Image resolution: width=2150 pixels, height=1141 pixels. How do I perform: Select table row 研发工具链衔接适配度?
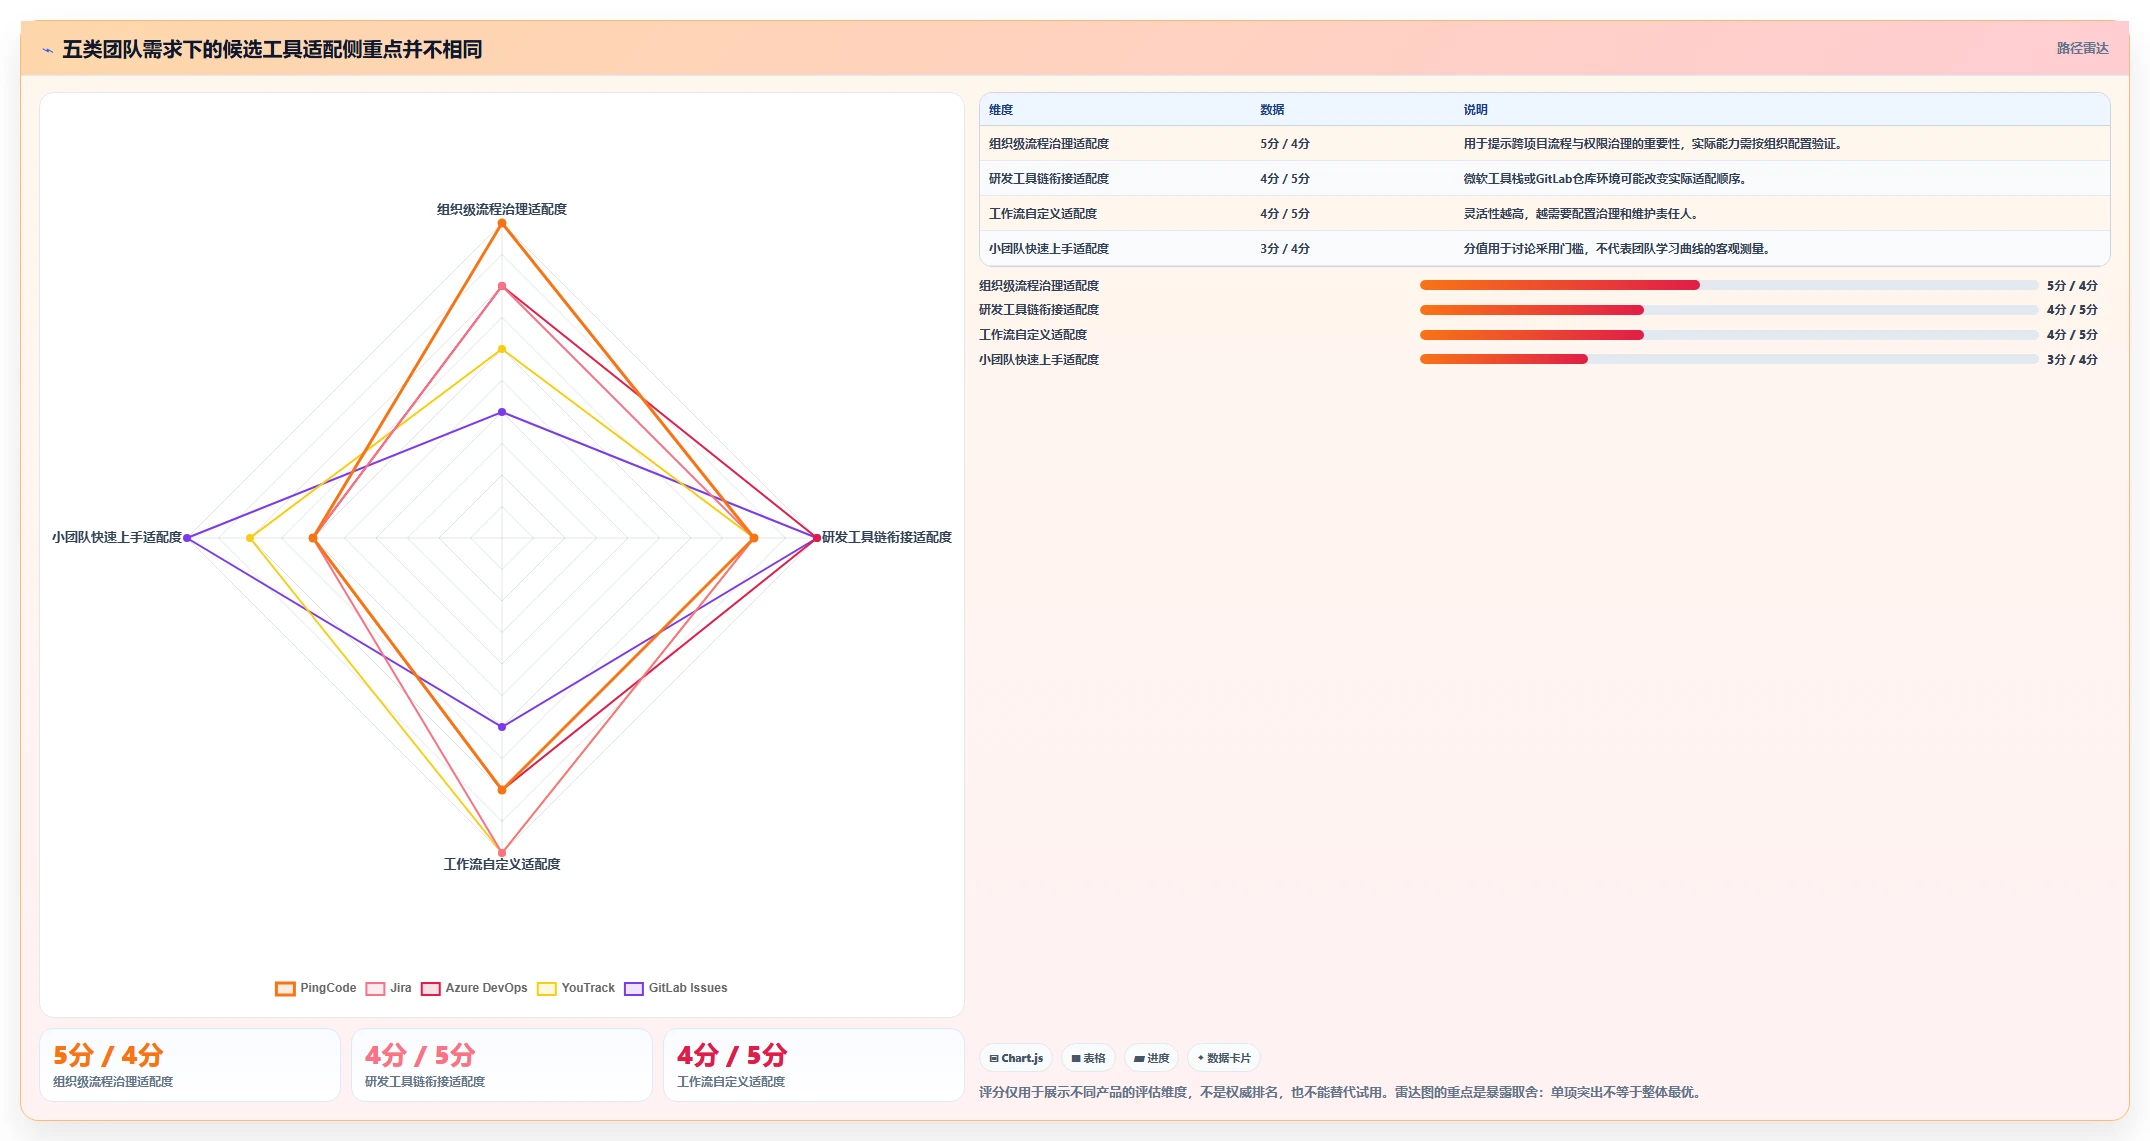click(1544, 179)
